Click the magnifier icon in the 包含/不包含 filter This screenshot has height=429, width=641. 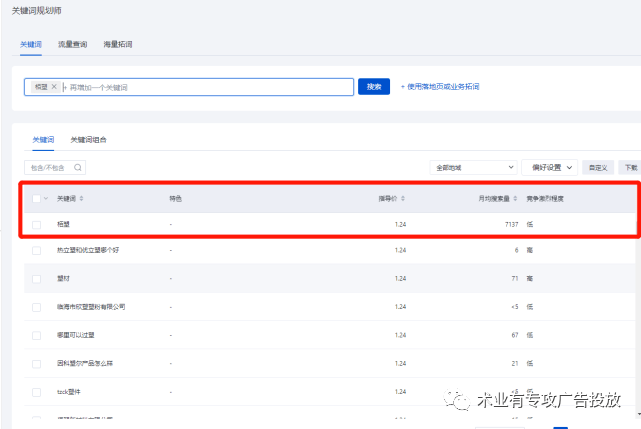(x=78, y=167)
